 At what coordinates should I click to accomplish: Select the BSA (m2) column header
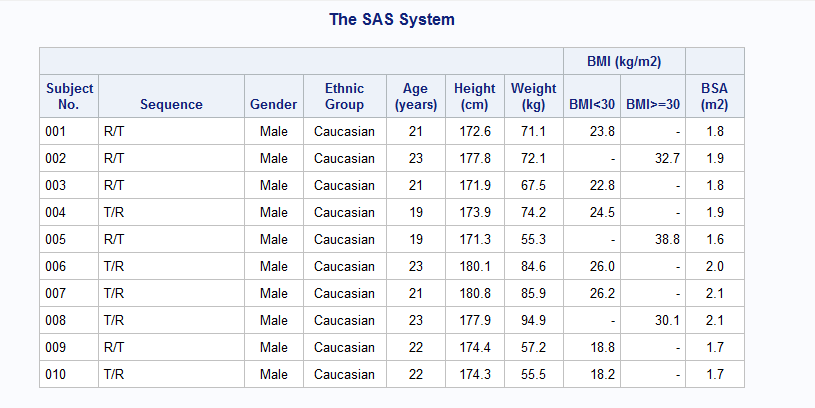tap(714, 96)
